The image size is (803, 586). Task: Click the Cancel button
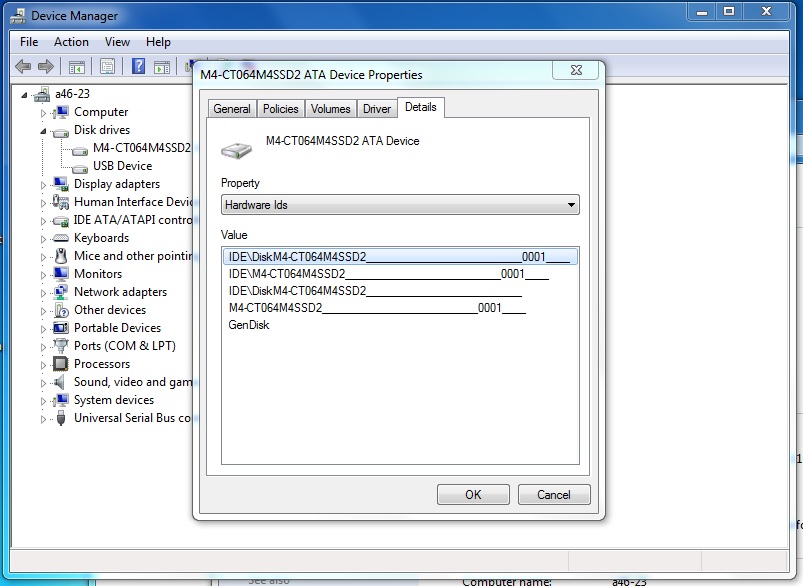pyautogui.click(x=554, y=494)
